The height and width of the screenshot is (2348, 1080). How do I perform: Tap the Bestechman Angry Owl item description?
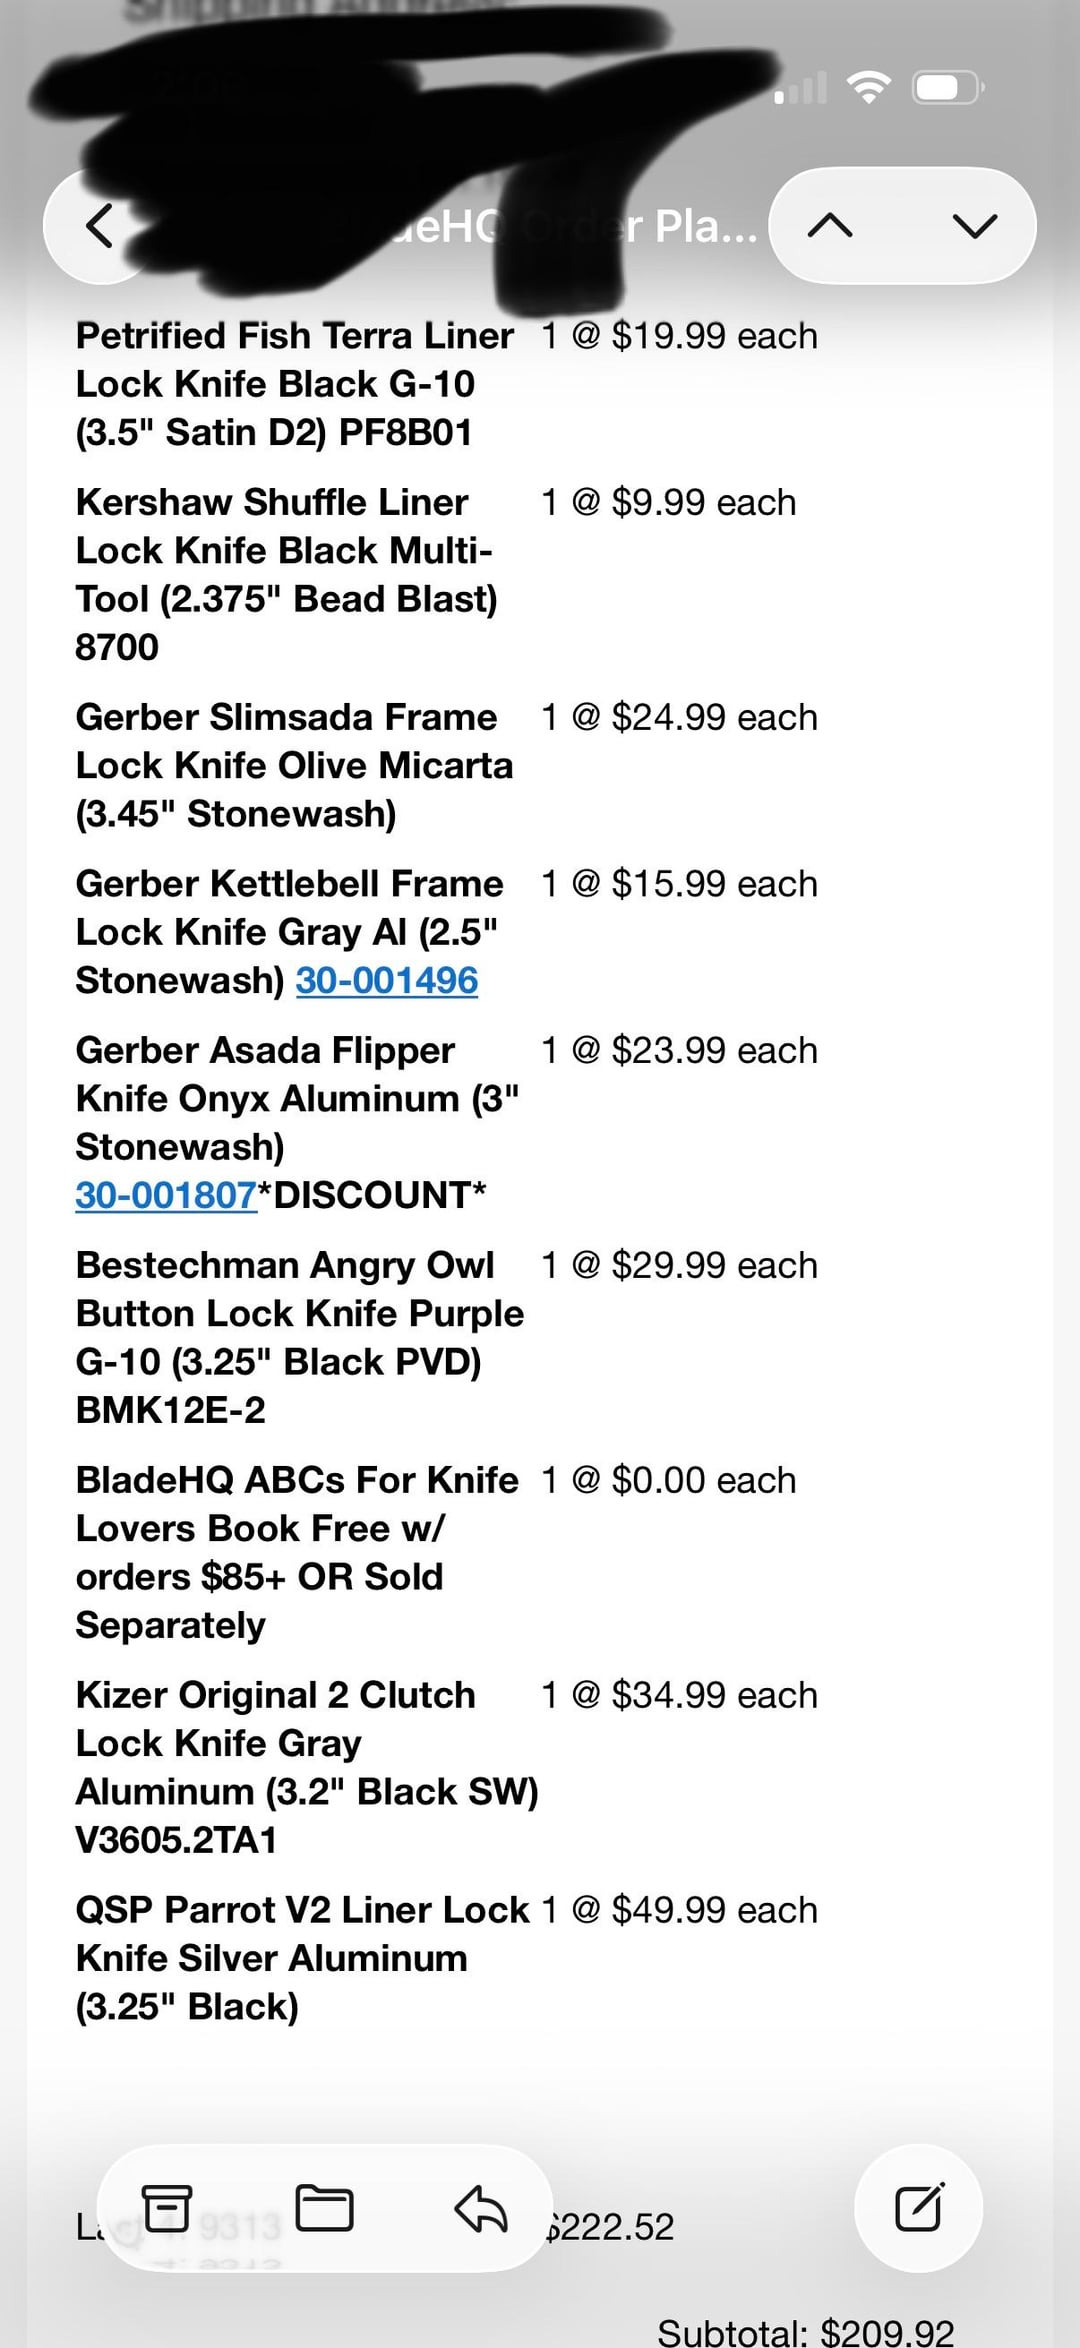[x=299, y=1337]
